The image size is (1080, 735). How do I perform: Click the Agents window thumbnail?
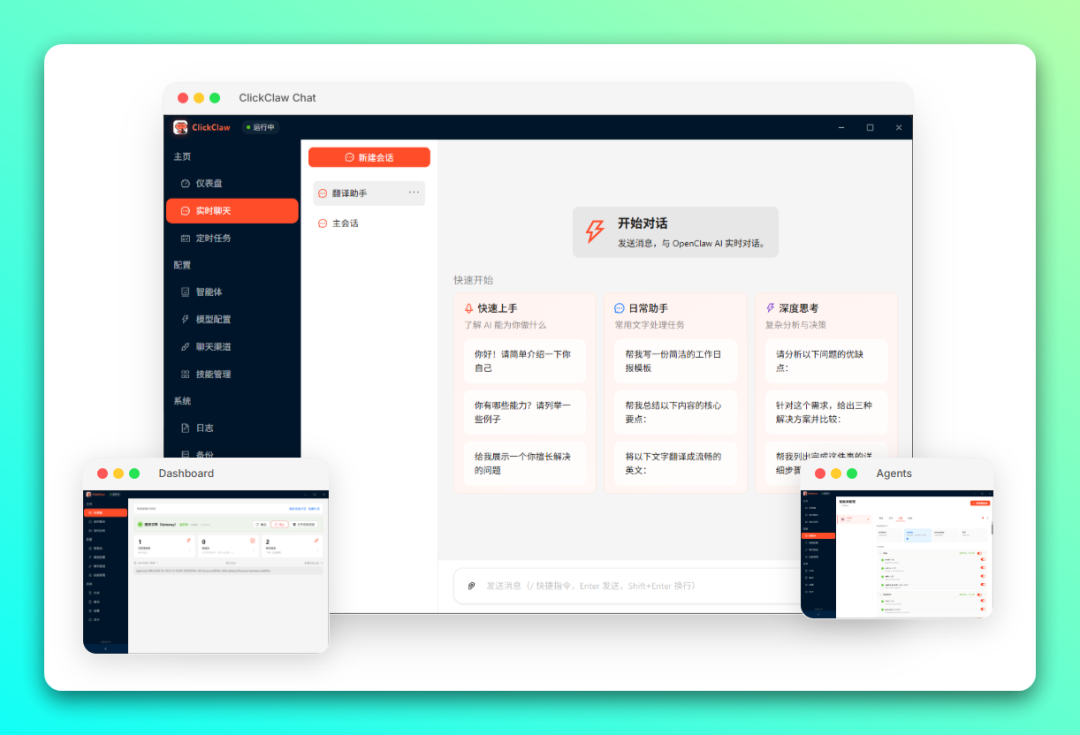point(897,538)
